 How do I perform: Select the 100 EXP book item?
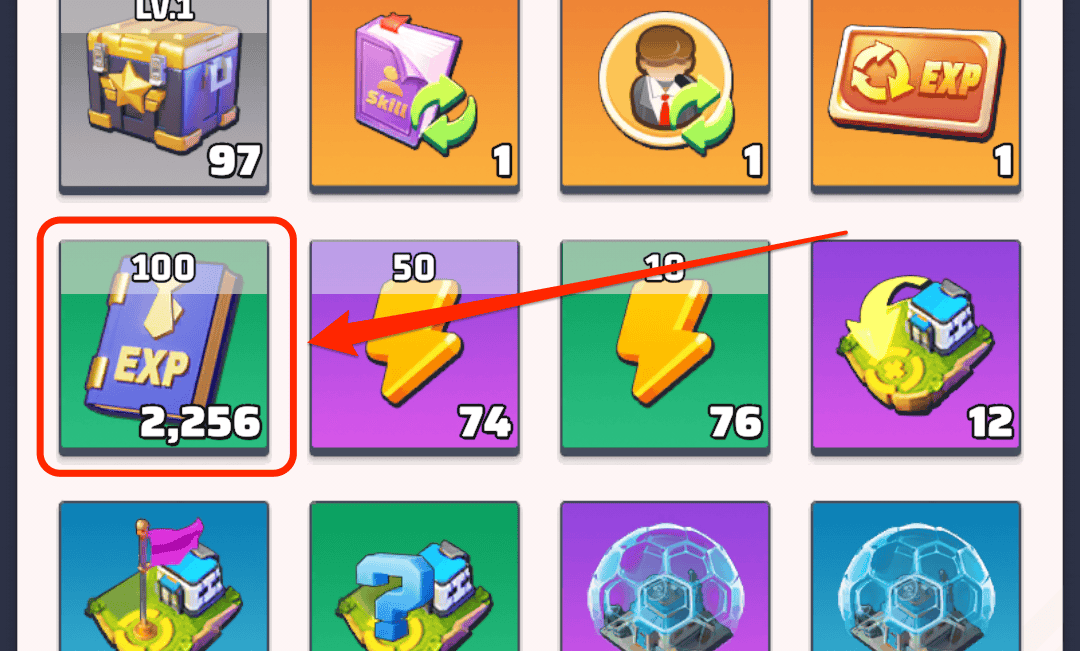164,347
